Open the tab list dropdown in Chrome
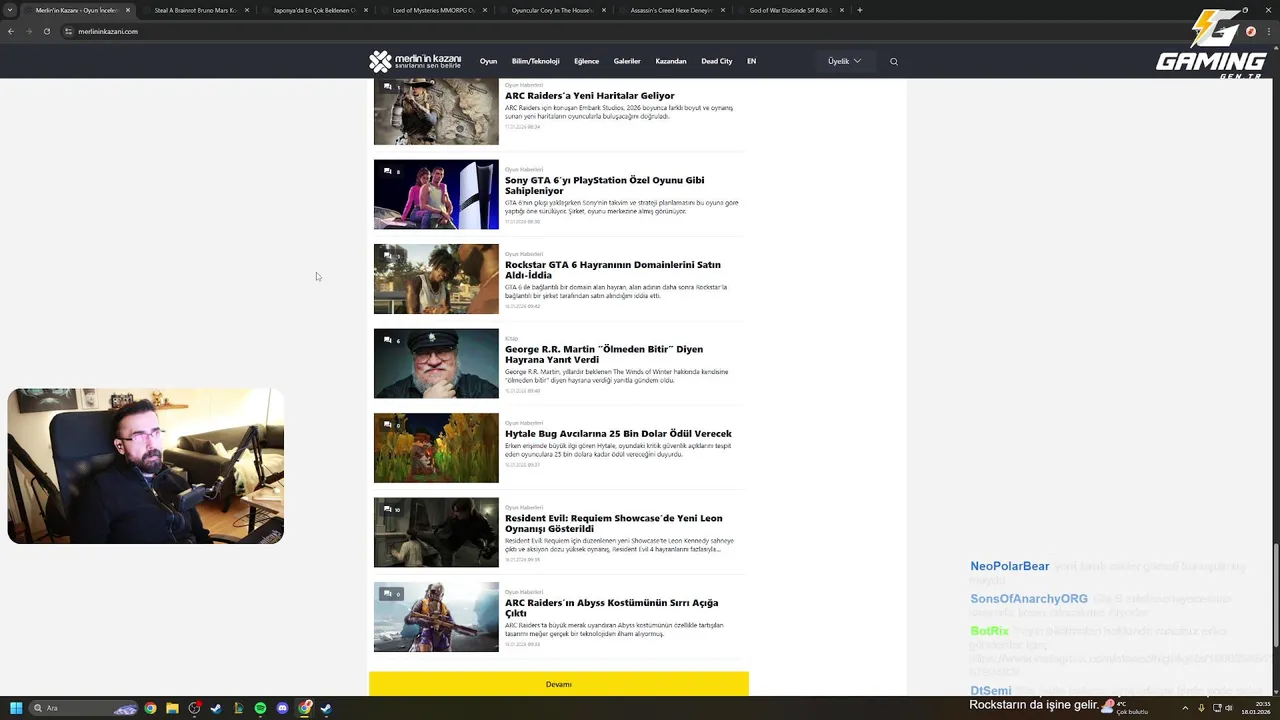The image size is (1280, 720). pos(11,10)
